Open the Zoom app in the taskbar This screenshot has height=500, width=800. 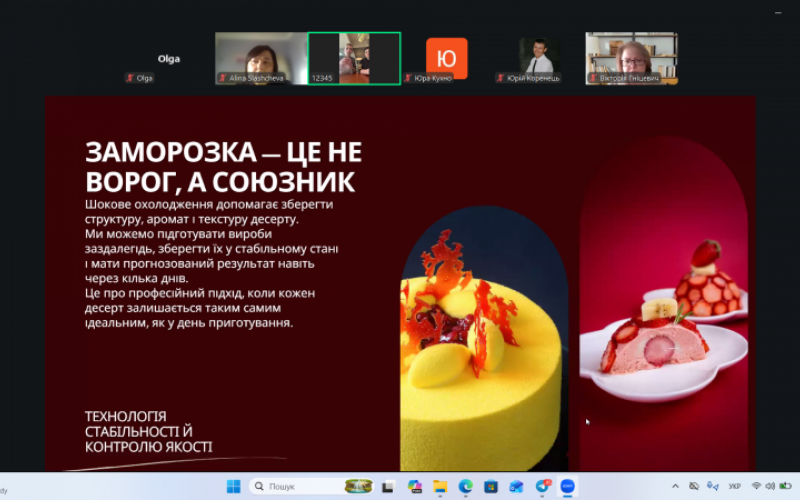[x=568, y=486]
